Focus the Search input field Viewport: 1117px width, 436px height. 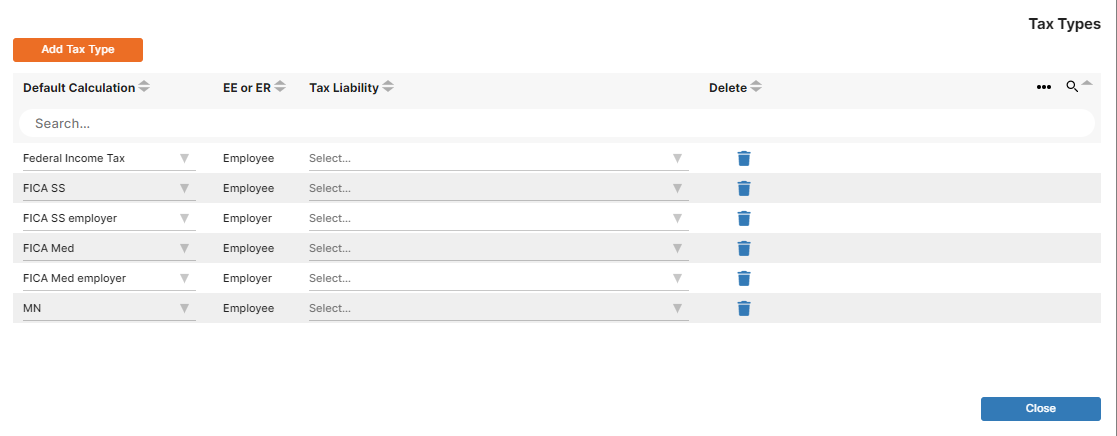[x=556, y=123]
